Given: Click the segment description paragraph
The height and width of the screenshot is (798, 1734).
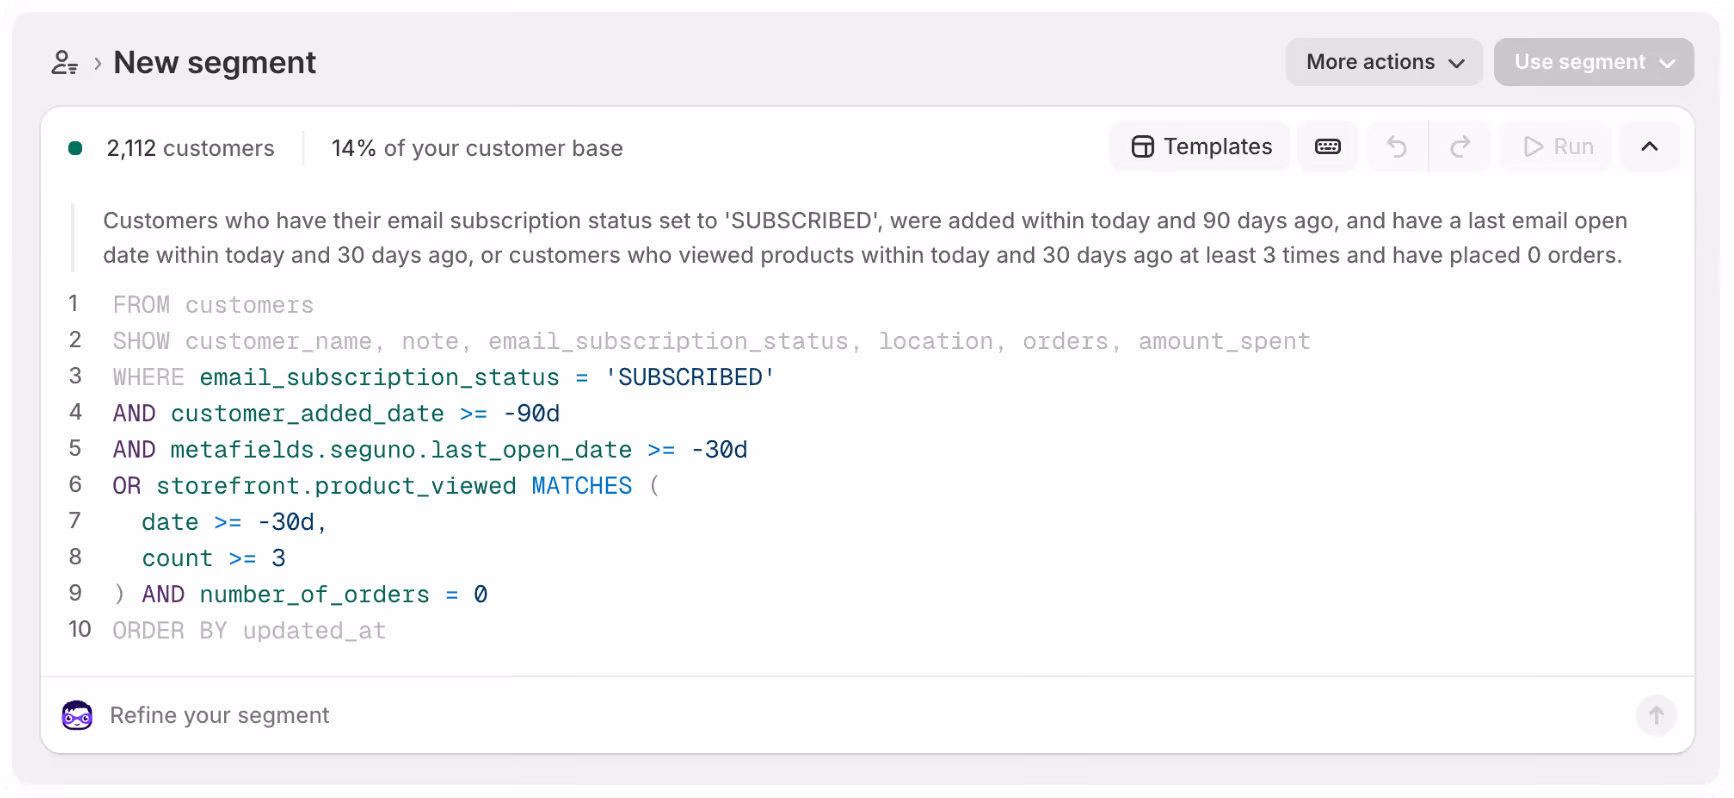Looking at the screenshot, I should pyautogui.click(x=865, y=238).
